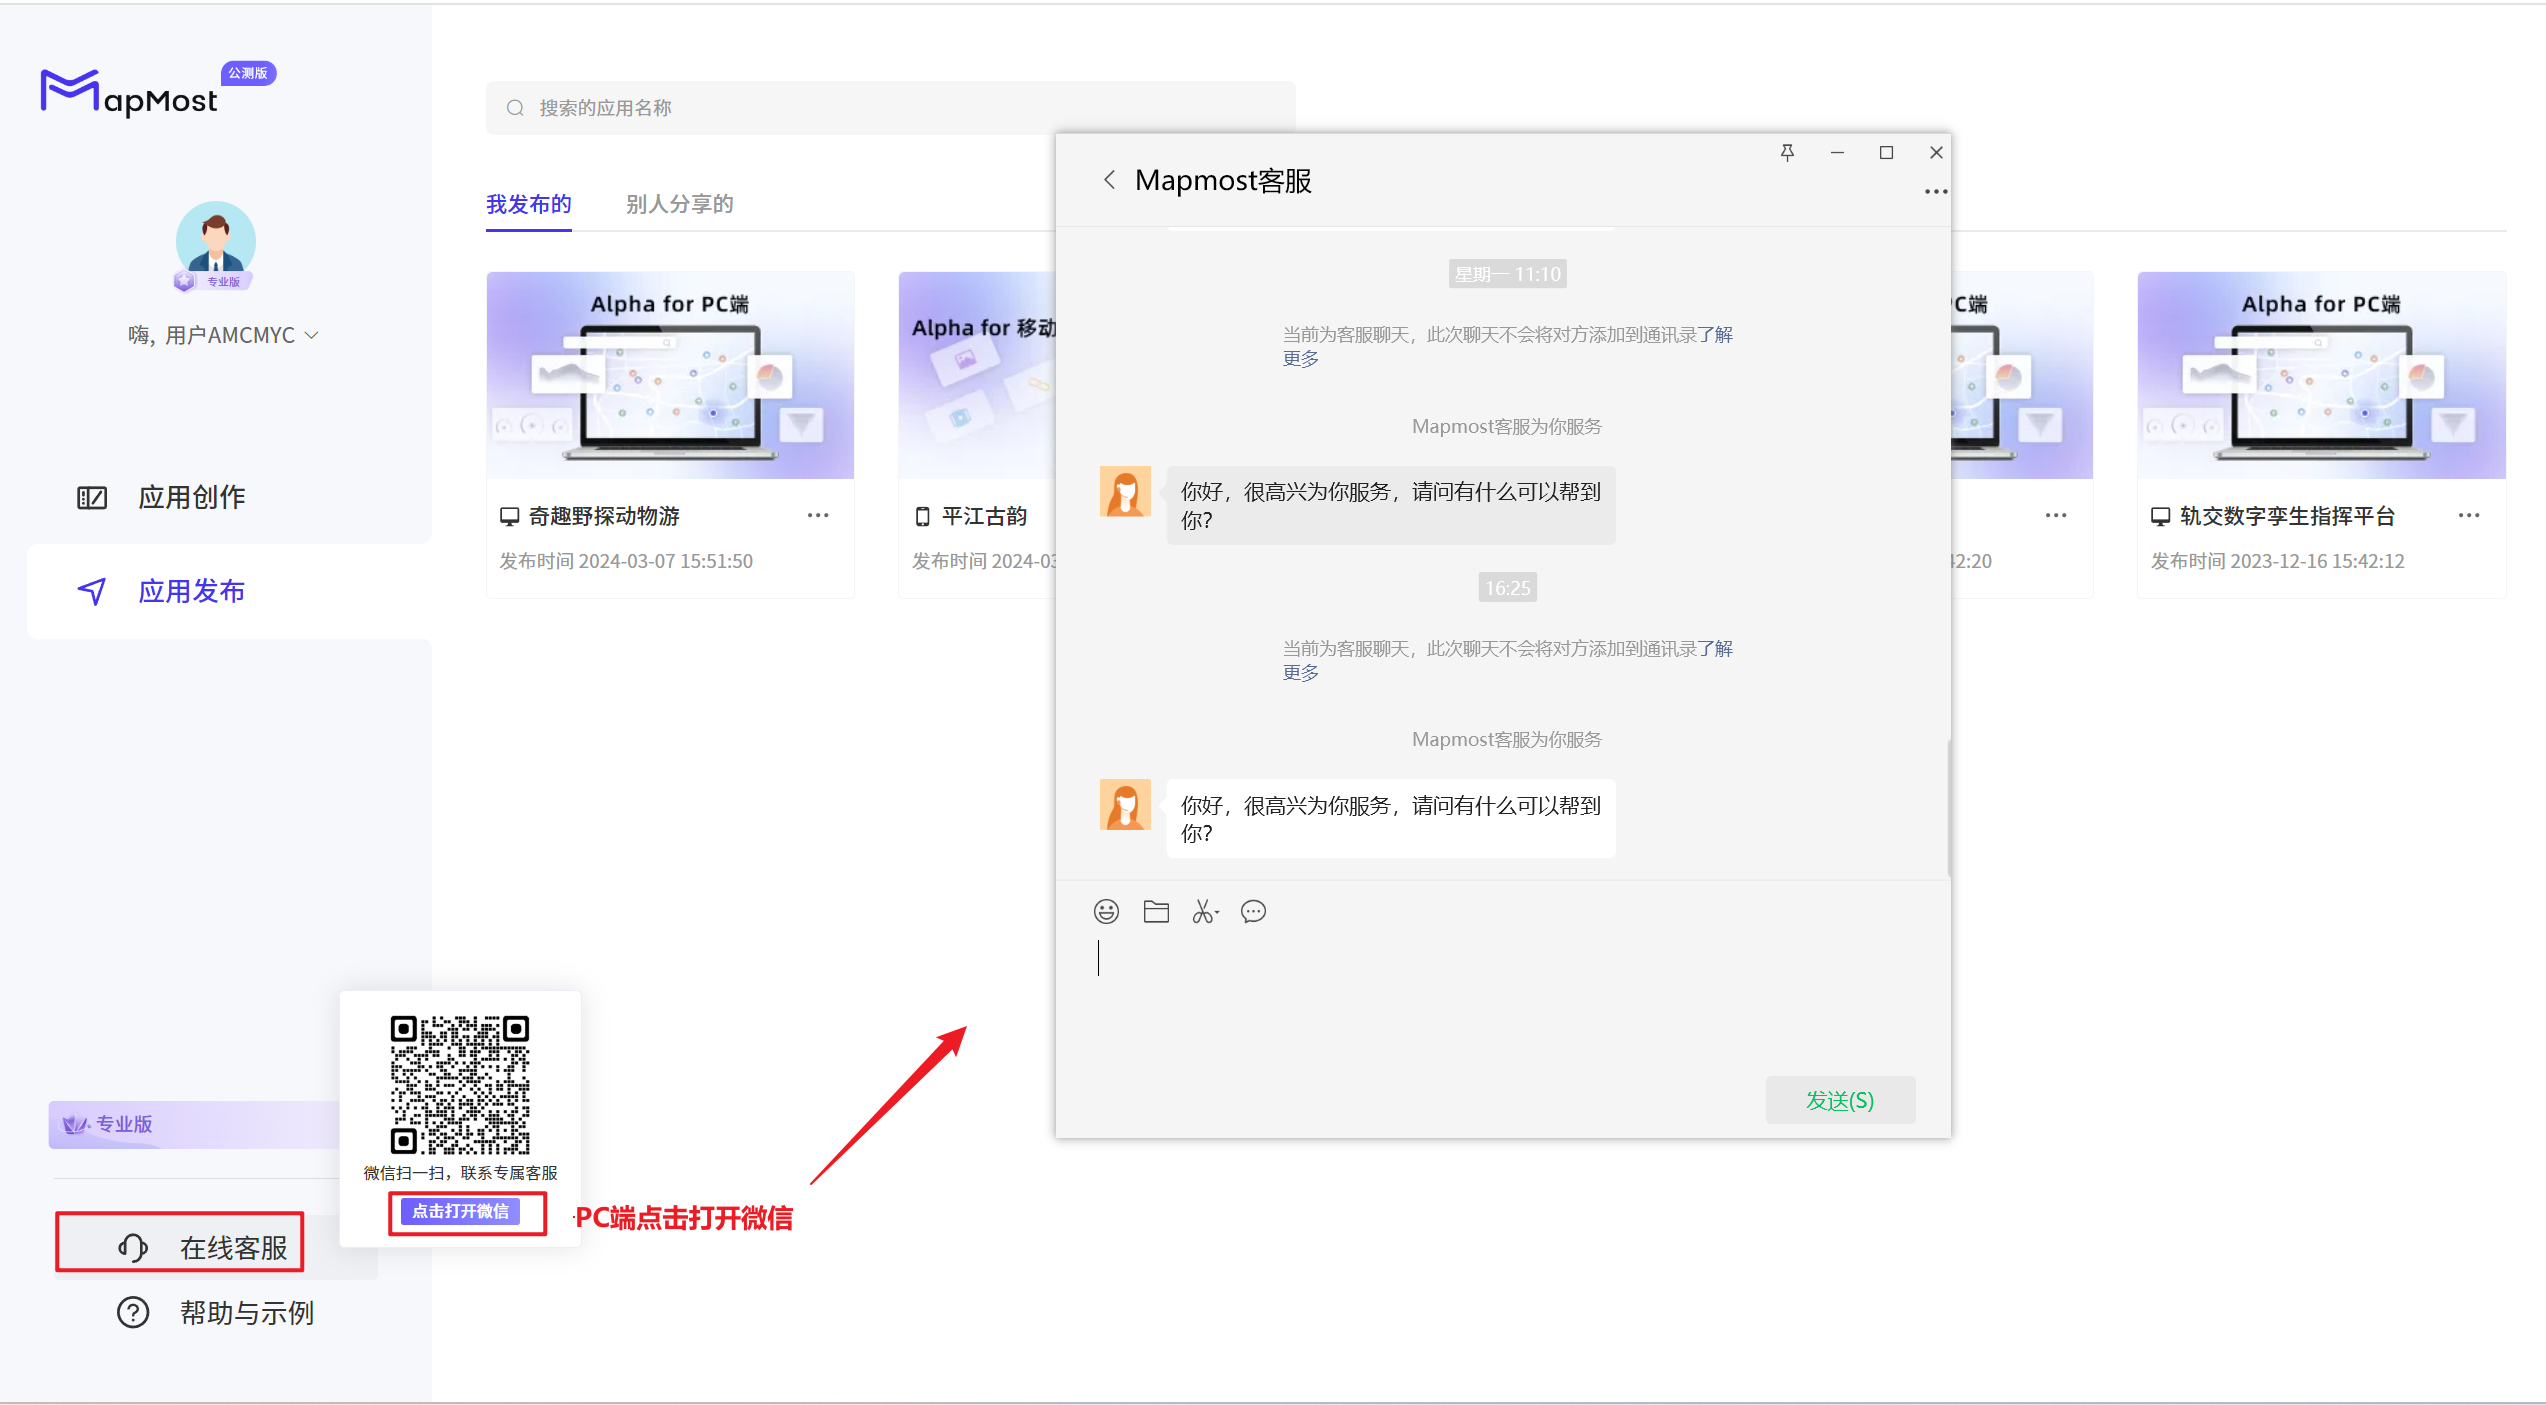Image resolution: width=2546 pixels, height=1405 pixels.
Task: Click the MapMost logo
Action: click(128, 93)
